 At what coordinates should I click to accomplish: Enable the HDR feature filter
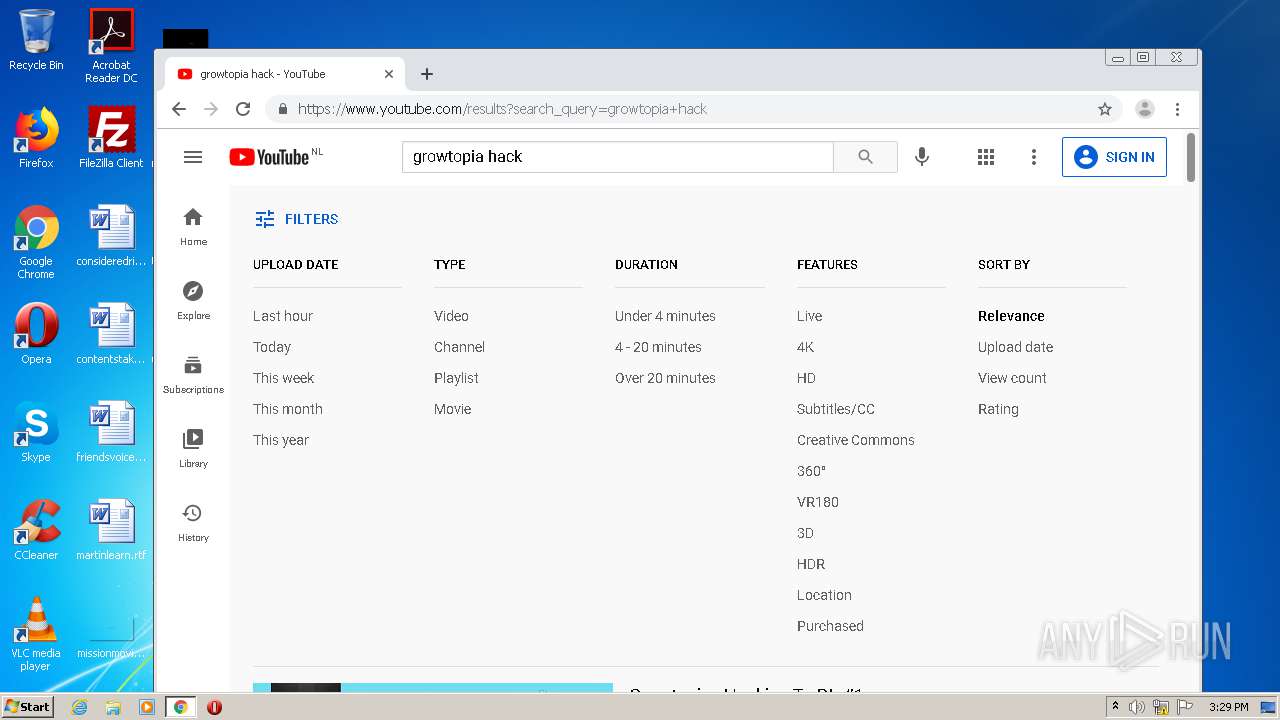(x=811, y=564)
